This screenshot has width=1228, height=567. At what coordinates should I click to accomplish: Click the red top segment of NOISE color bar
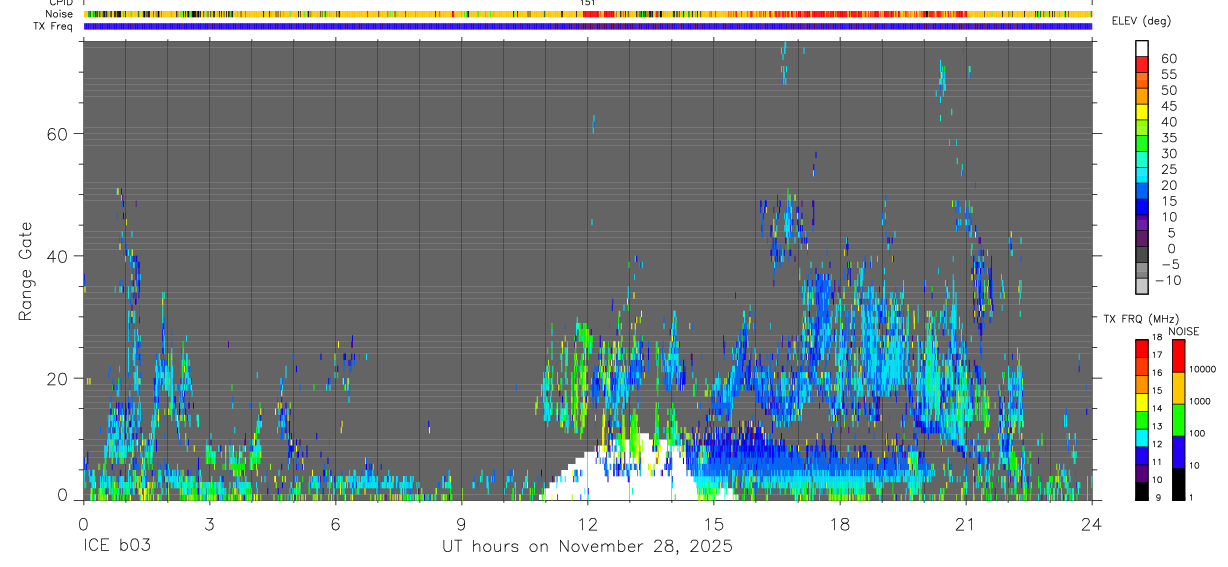click(1178, 356)
